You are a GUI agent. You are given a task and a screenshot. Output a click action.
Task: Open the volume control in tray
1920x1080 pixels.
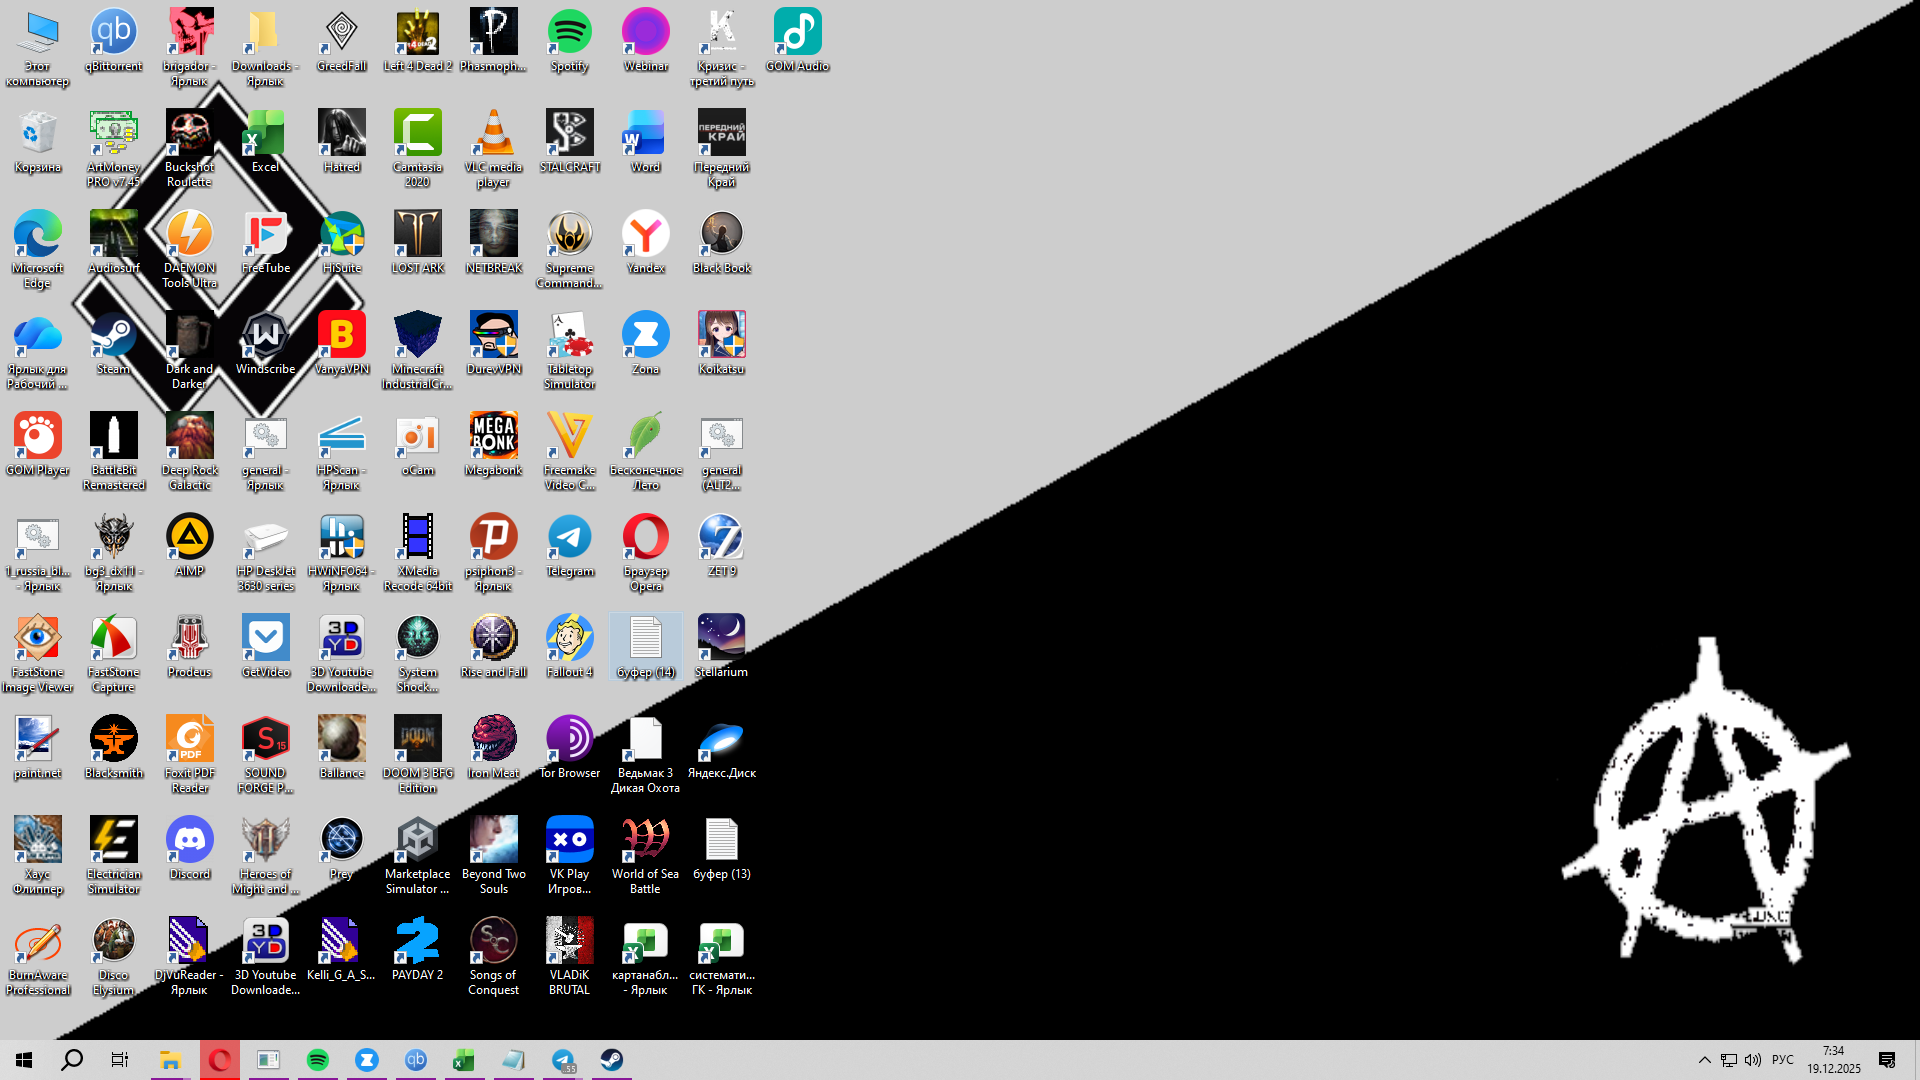pos(1753,1060)
